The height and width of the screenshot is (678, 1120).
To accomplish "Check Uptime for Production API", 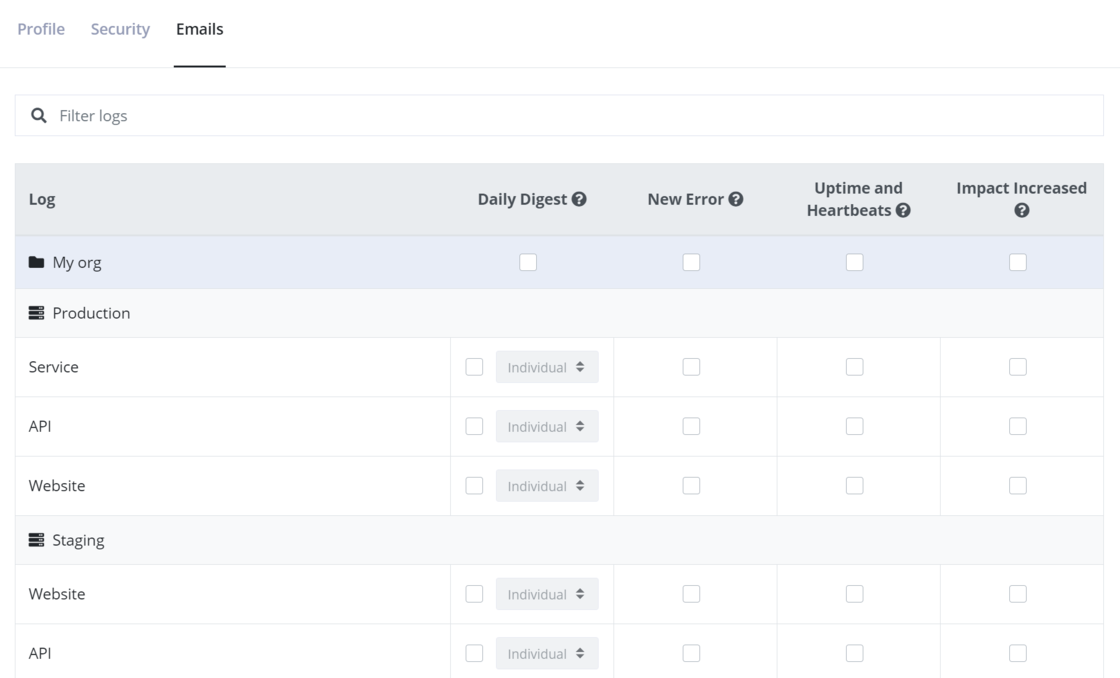I will point(854,427).
